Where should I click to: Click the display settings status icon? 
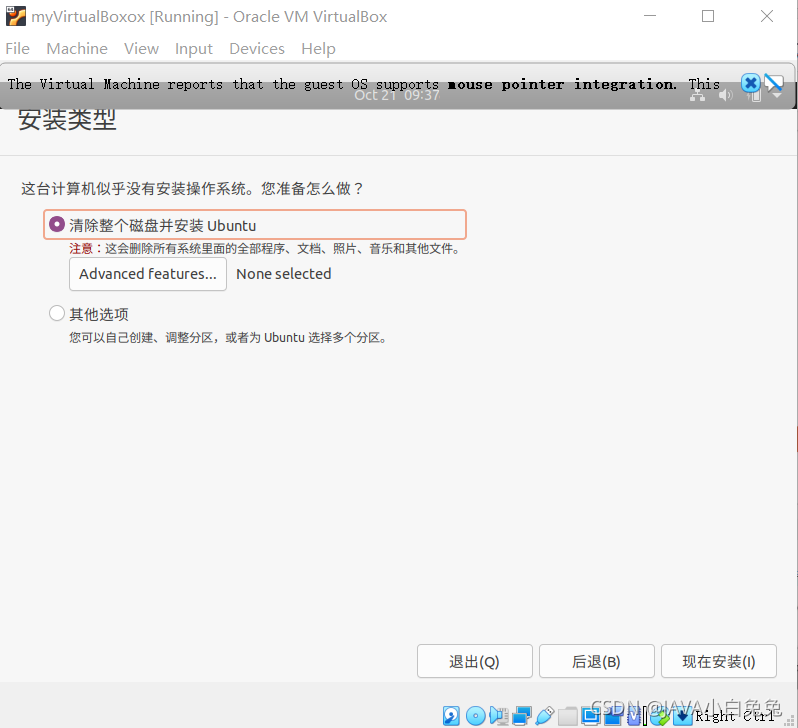click(x=590, y=716)
